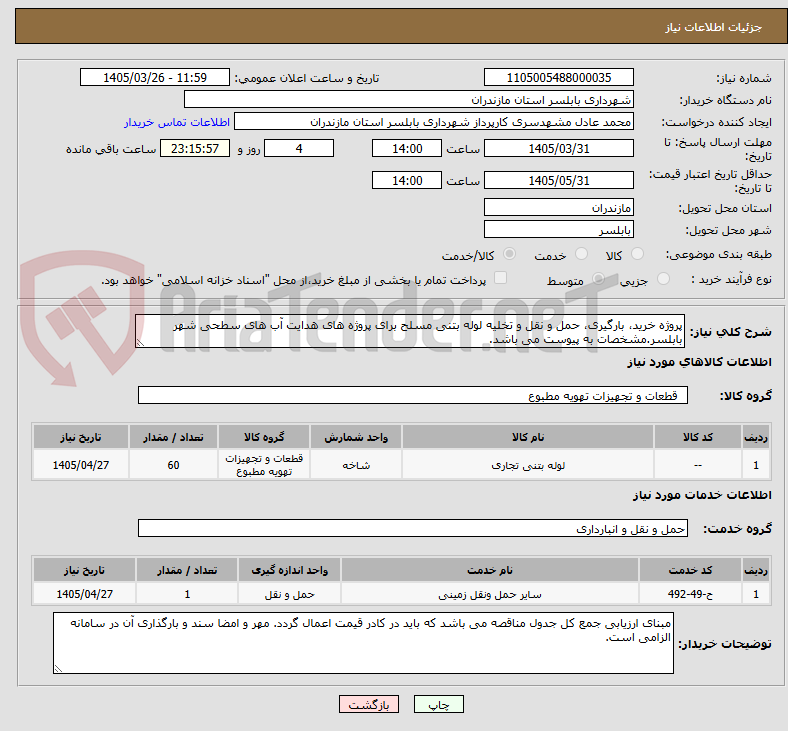This screenshot has width=788, height=731.
Task: Click the general need description text area
Action: [410, 332]
